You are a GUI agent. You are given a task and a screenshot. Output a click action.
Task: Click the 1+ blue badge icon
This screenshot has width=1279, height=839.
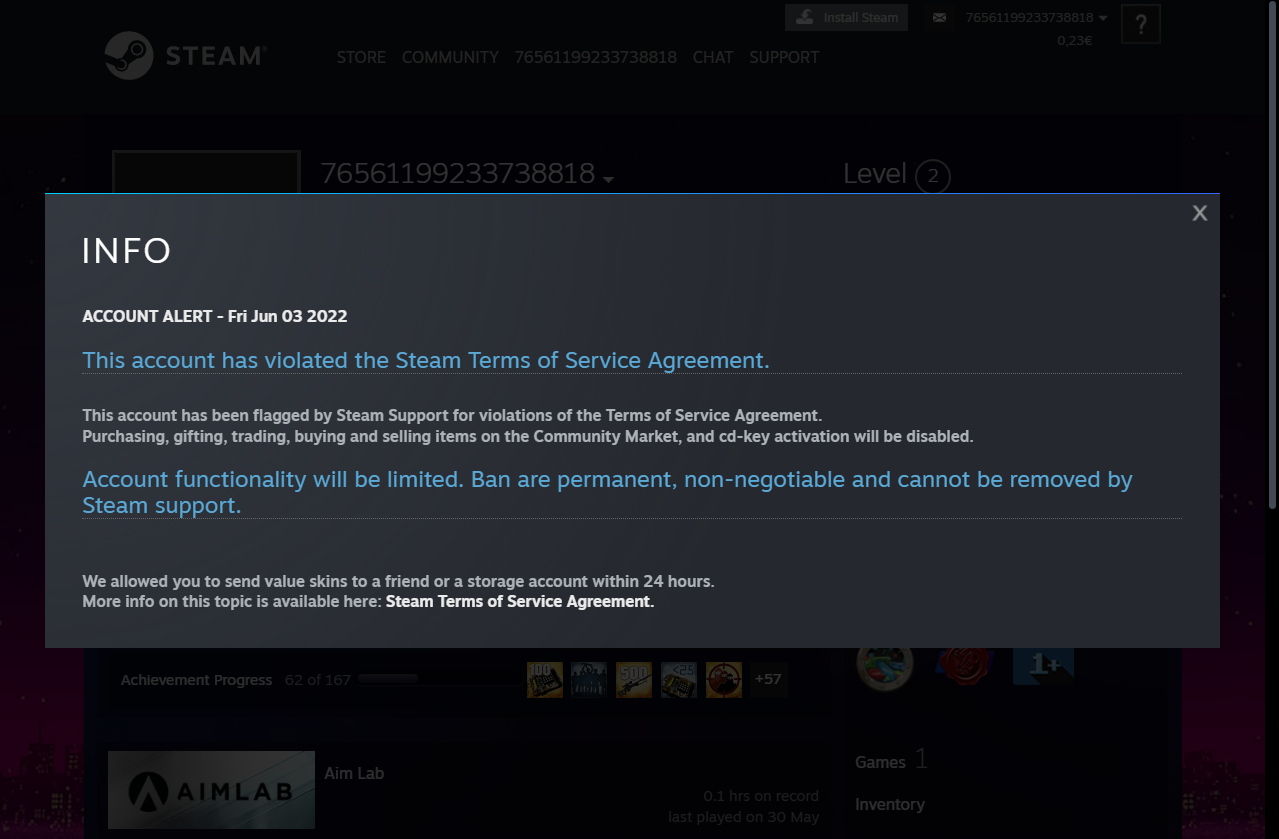(x=1044, y=666)
